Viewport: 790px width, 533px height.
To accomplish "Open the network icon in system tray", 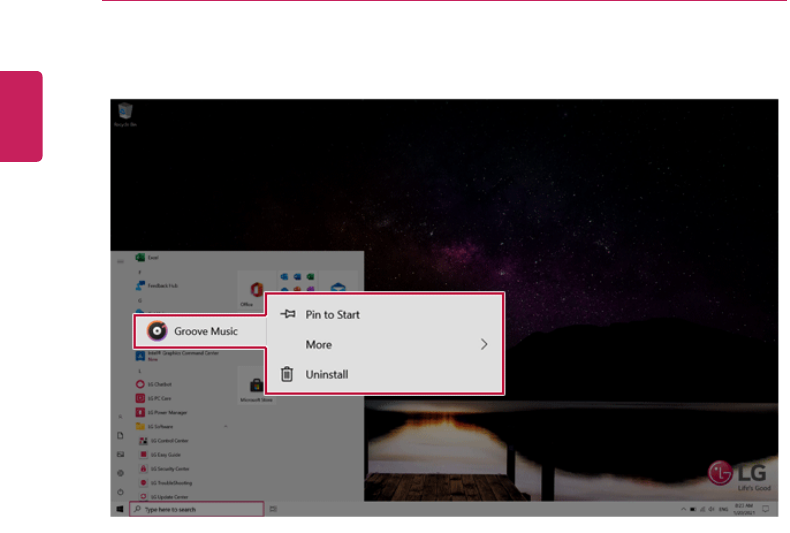I will coord(702,509).
